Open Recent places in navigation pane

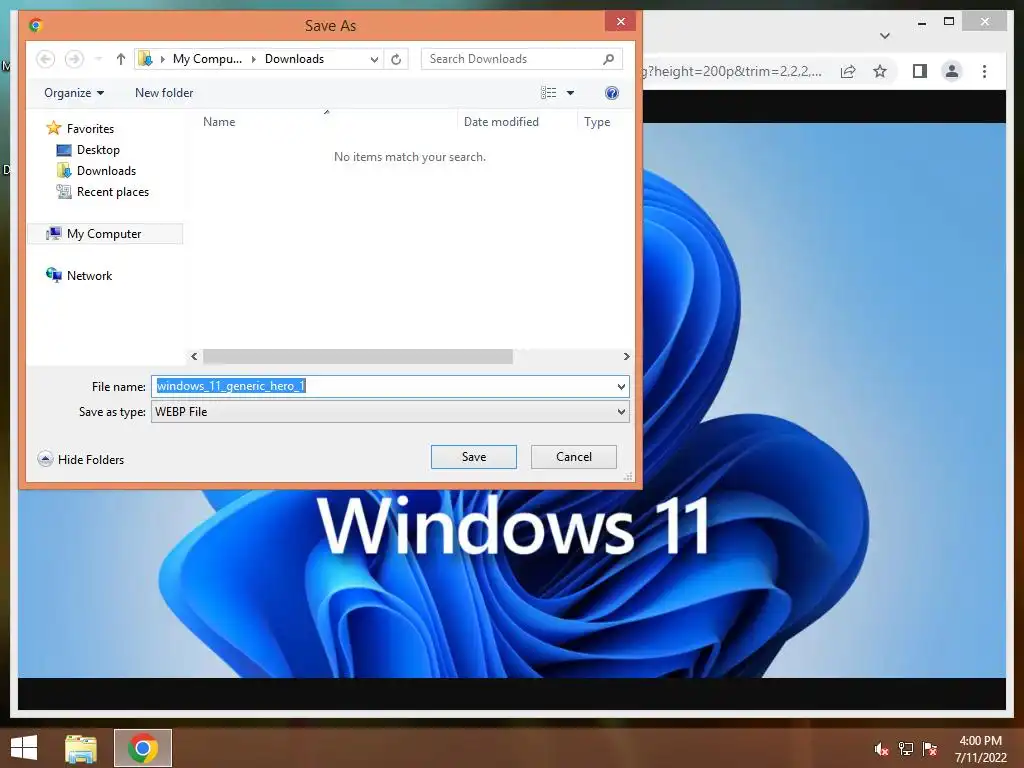point(103,192)
